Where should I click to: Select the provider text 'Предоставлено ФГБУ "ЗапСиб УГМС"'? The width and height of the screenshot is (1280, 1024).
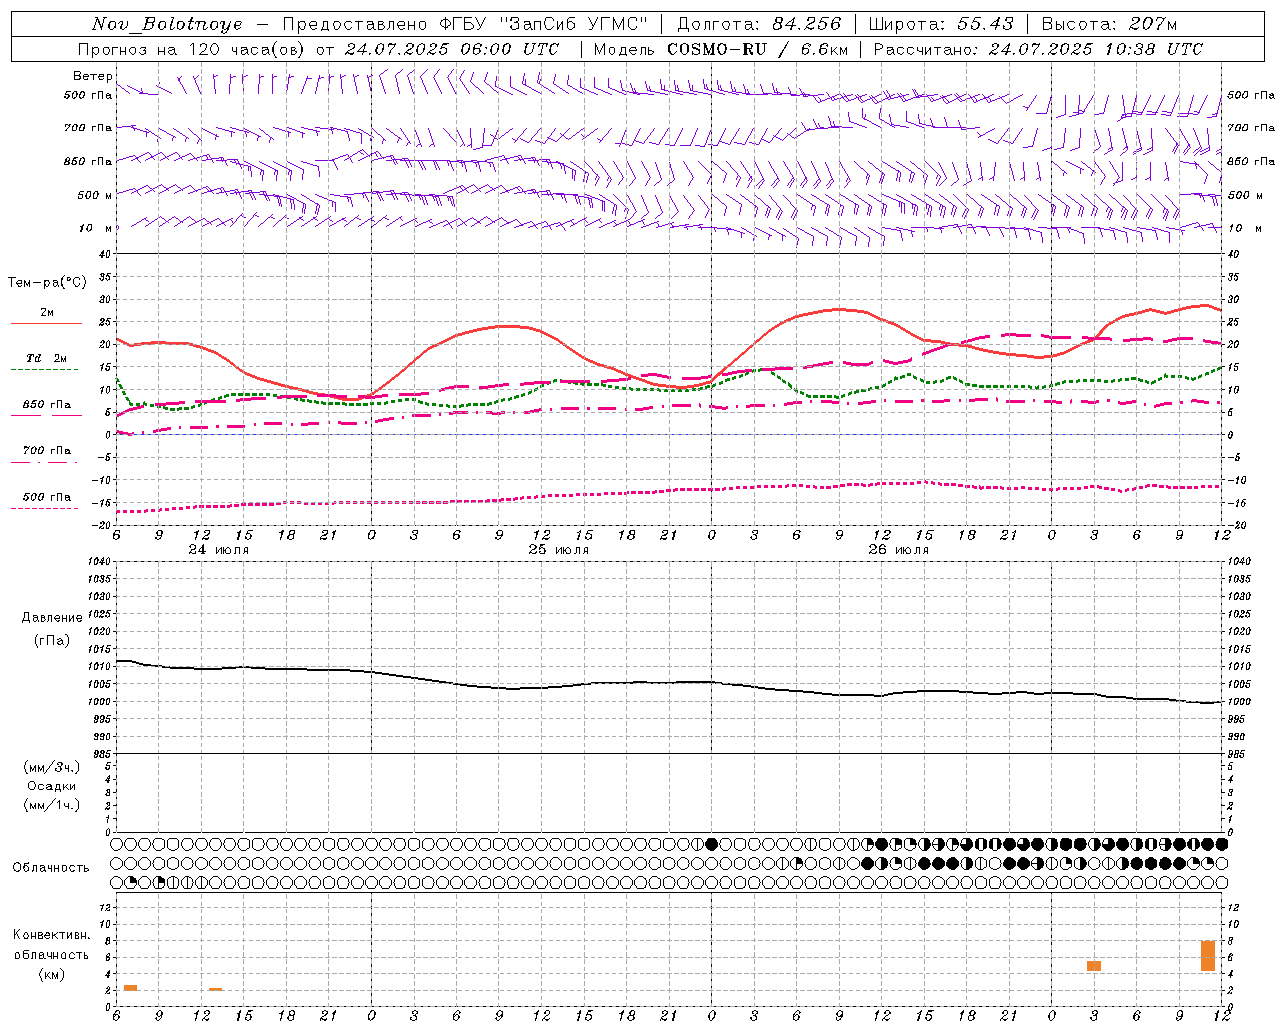tap(465, 24)
